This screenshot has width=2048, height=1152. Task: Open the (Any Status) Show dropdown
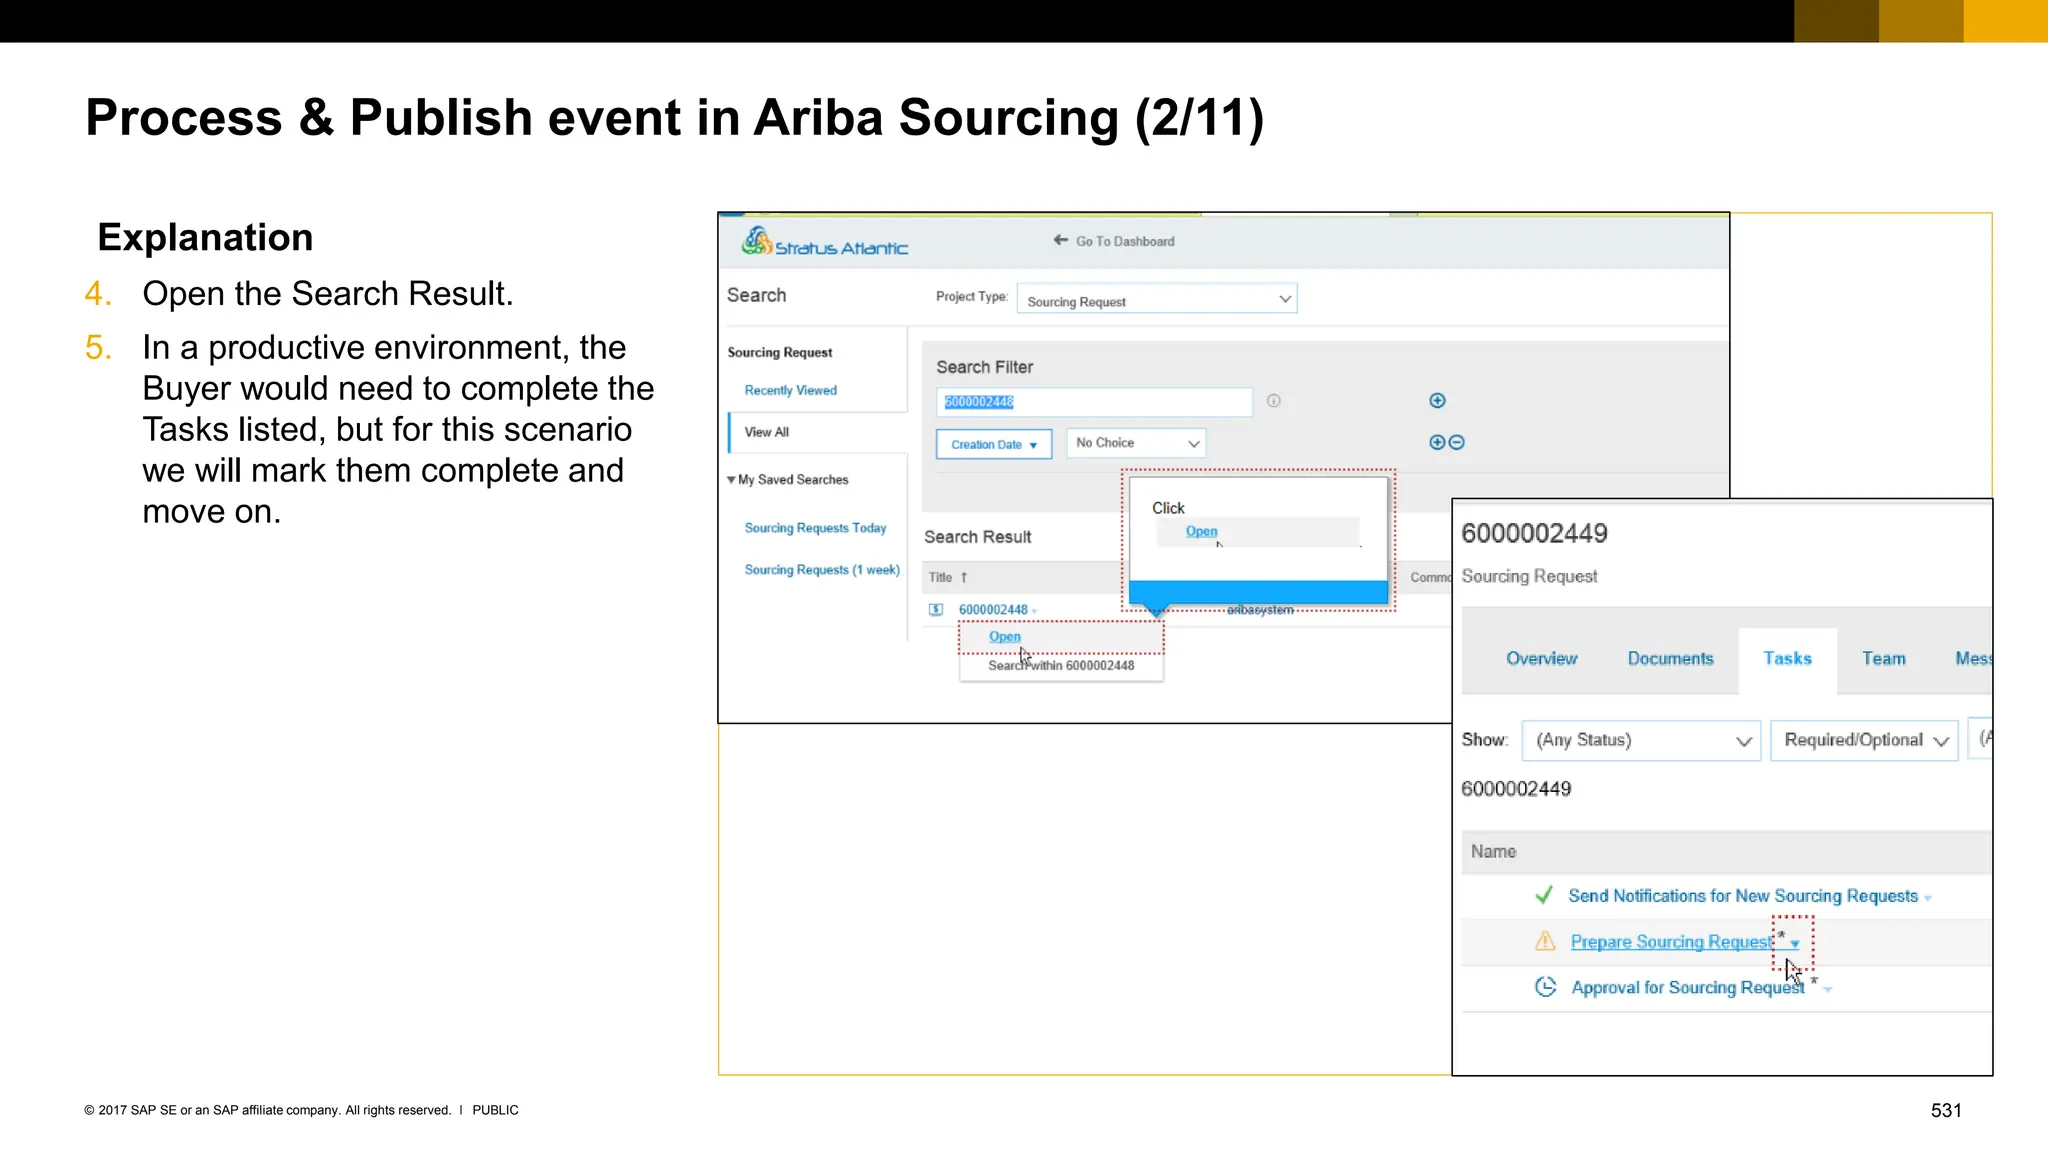tap(1641, 740)
